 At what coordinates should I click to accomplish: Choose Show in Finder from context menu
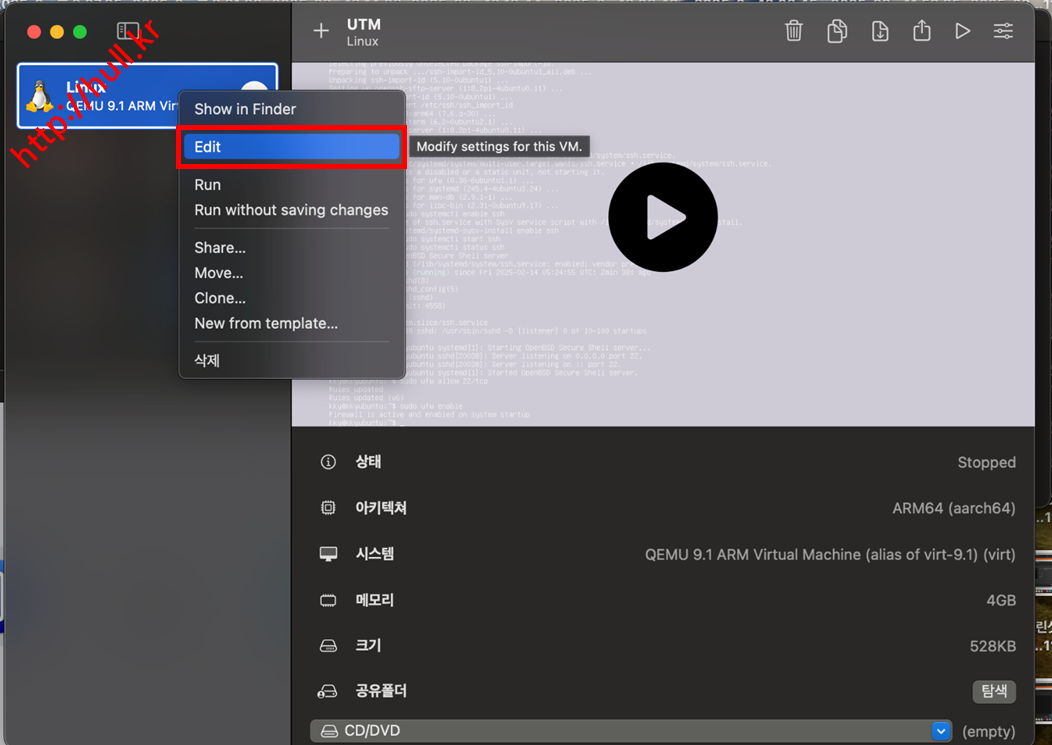[x=292, y=109]
